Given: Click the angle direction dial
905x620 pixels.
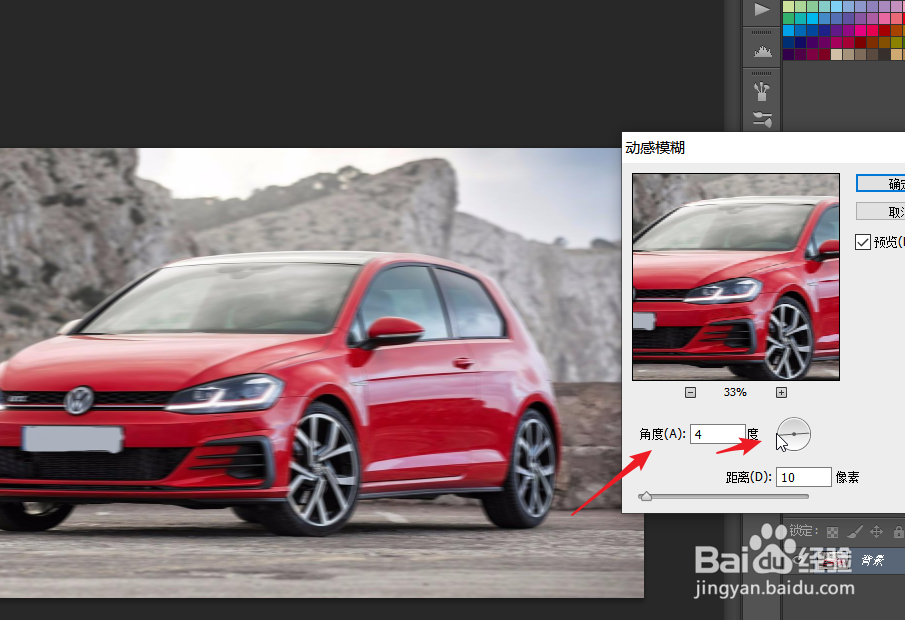Looking at the screenshot, I should (x=794, y=434).
